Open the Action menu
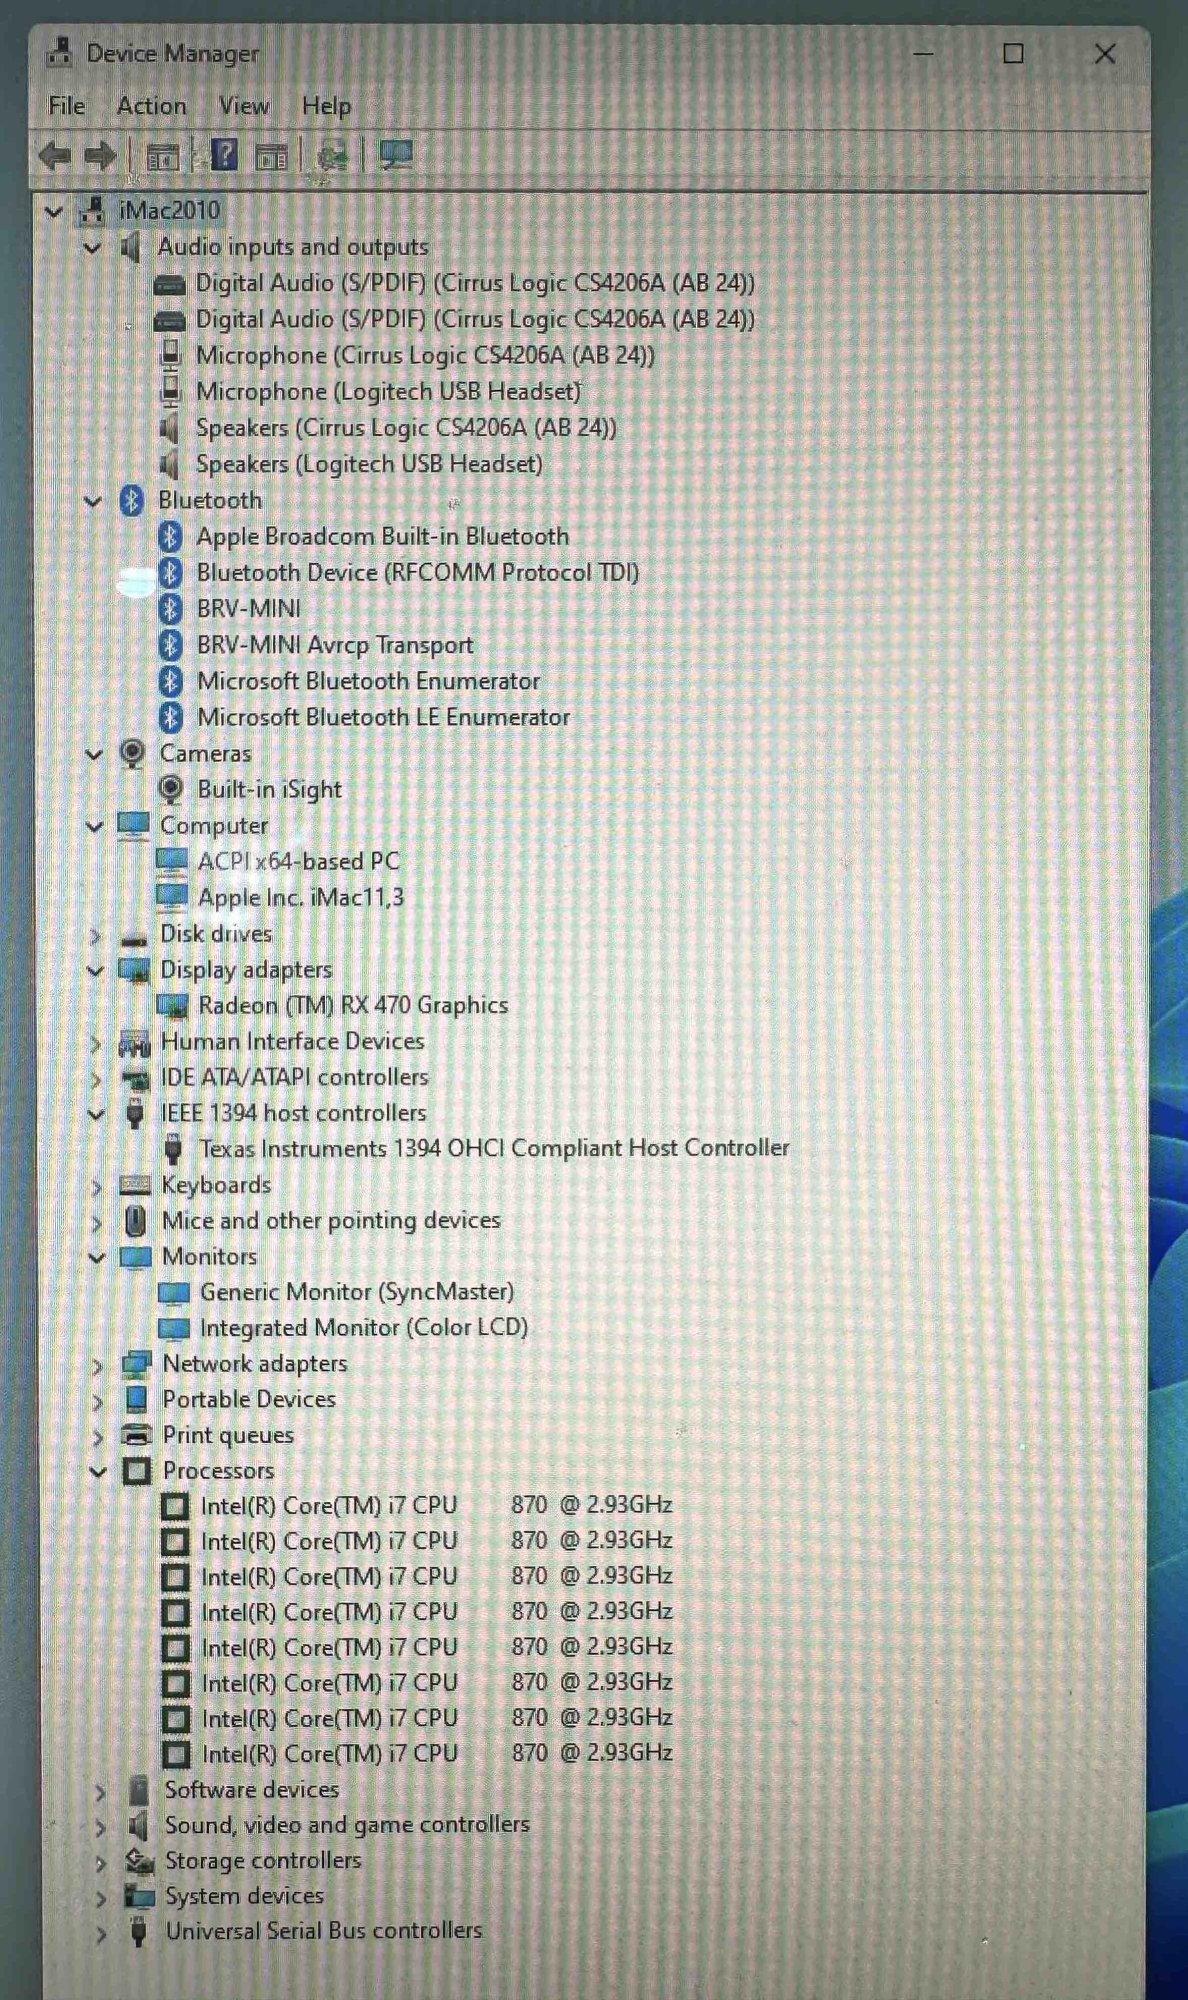 [151, 105]
